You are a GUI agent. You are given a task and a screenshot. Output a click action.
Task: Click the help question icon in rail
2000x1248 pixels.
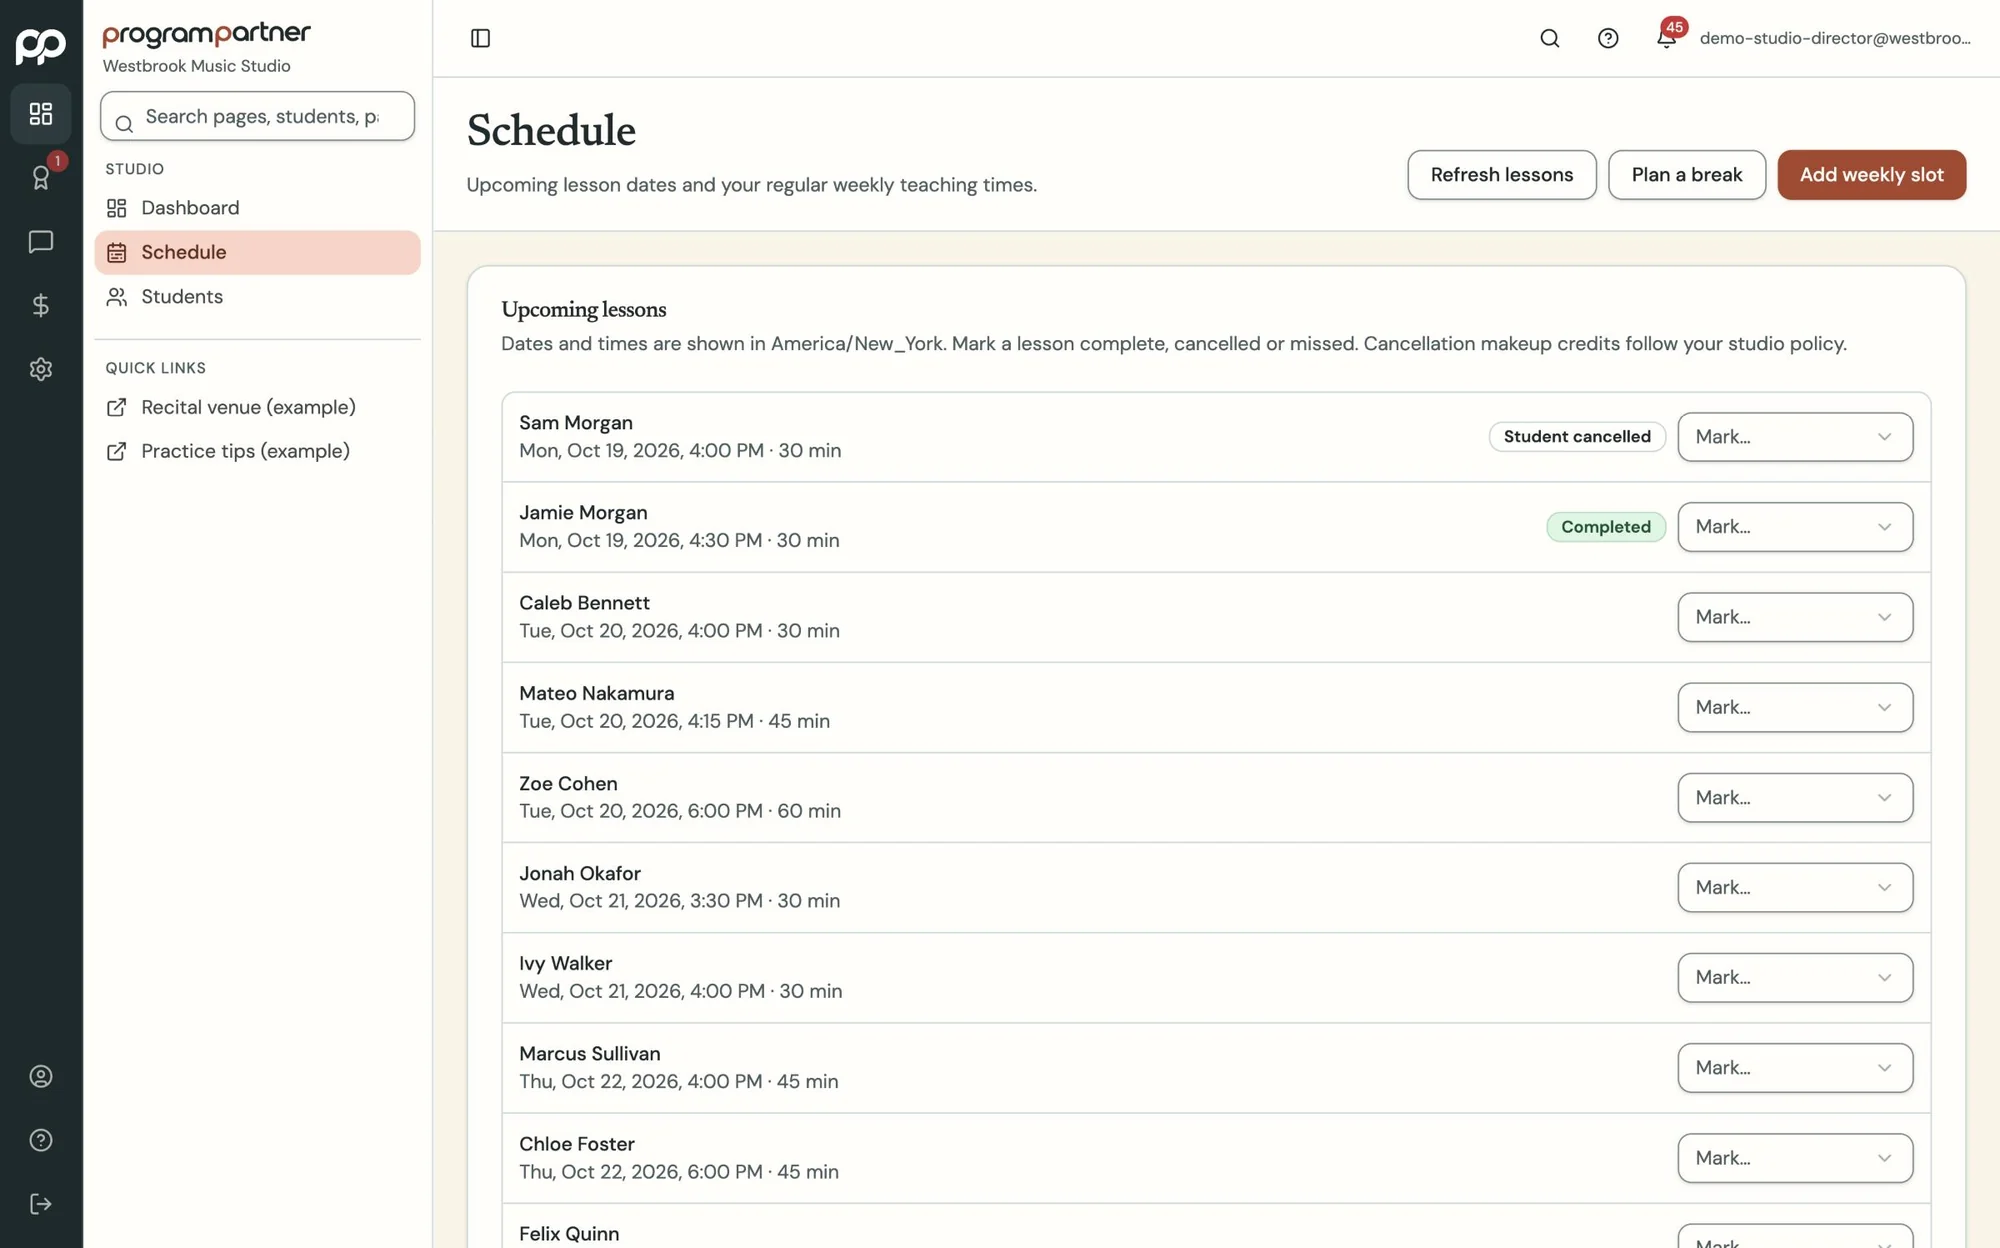tap(41, 1140)
